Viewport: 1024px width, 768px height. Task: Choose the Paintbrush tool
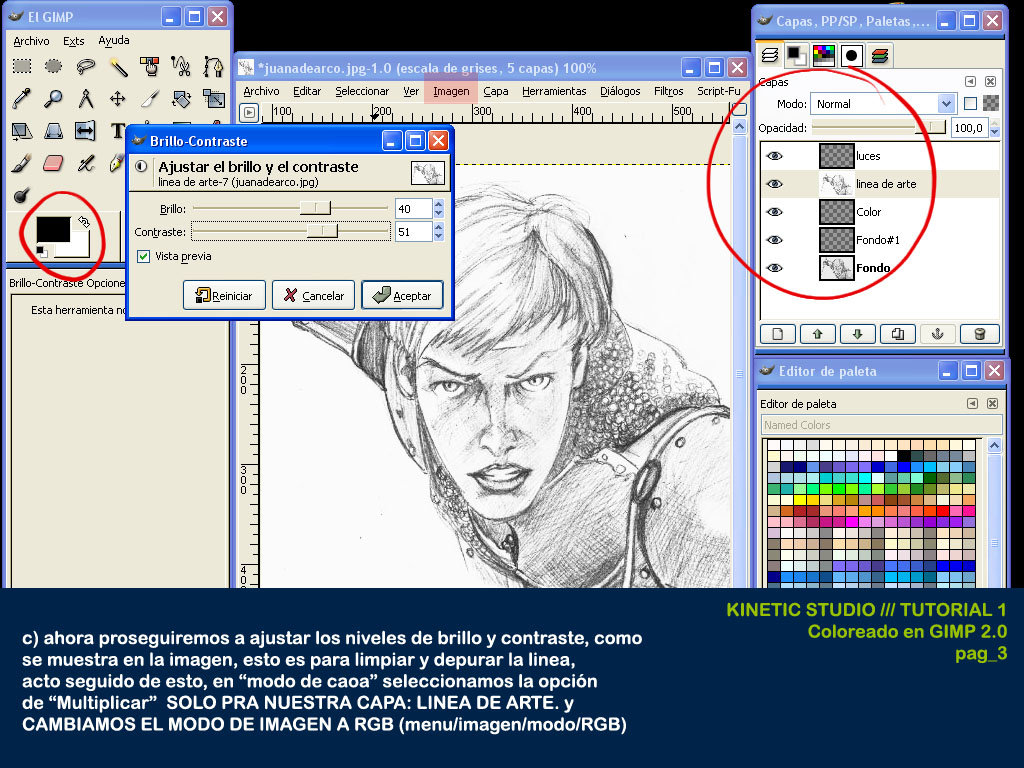(22, 163)
